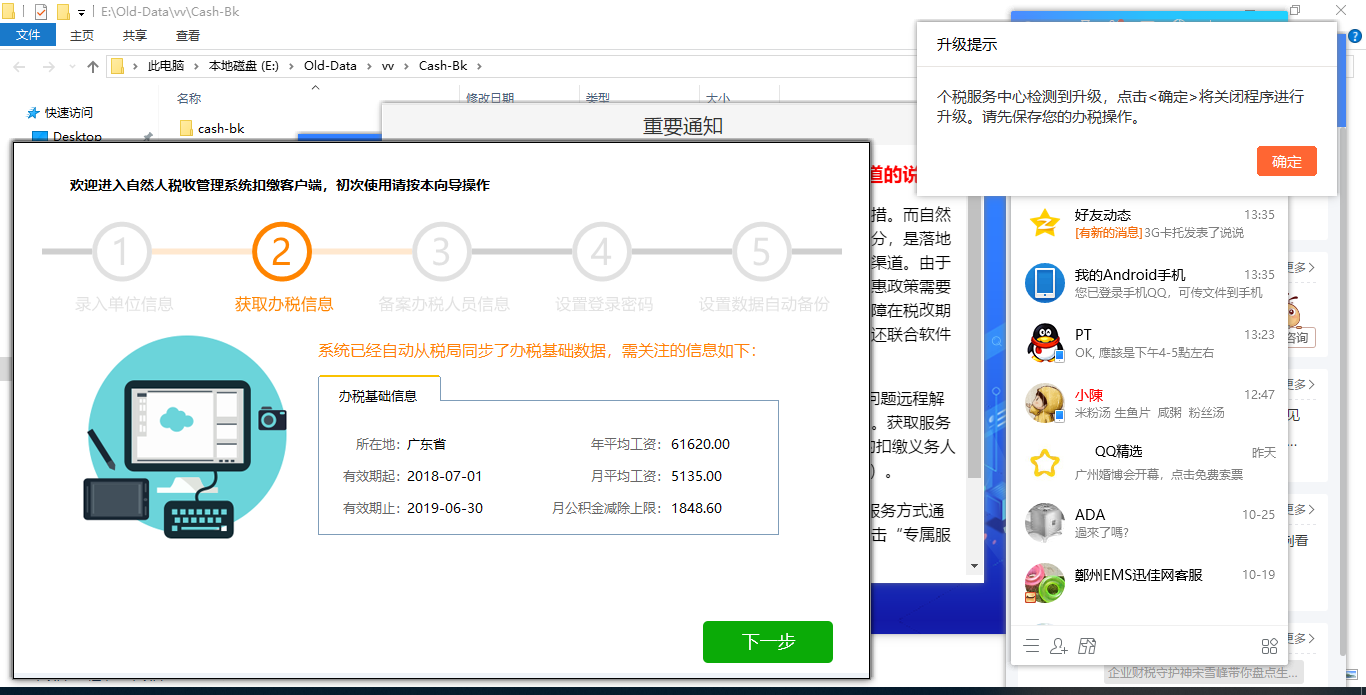The image size is (1366, 695).
Task: Open 我的Android手机 entry in QQ
Action: click(x=1149, y=283)
